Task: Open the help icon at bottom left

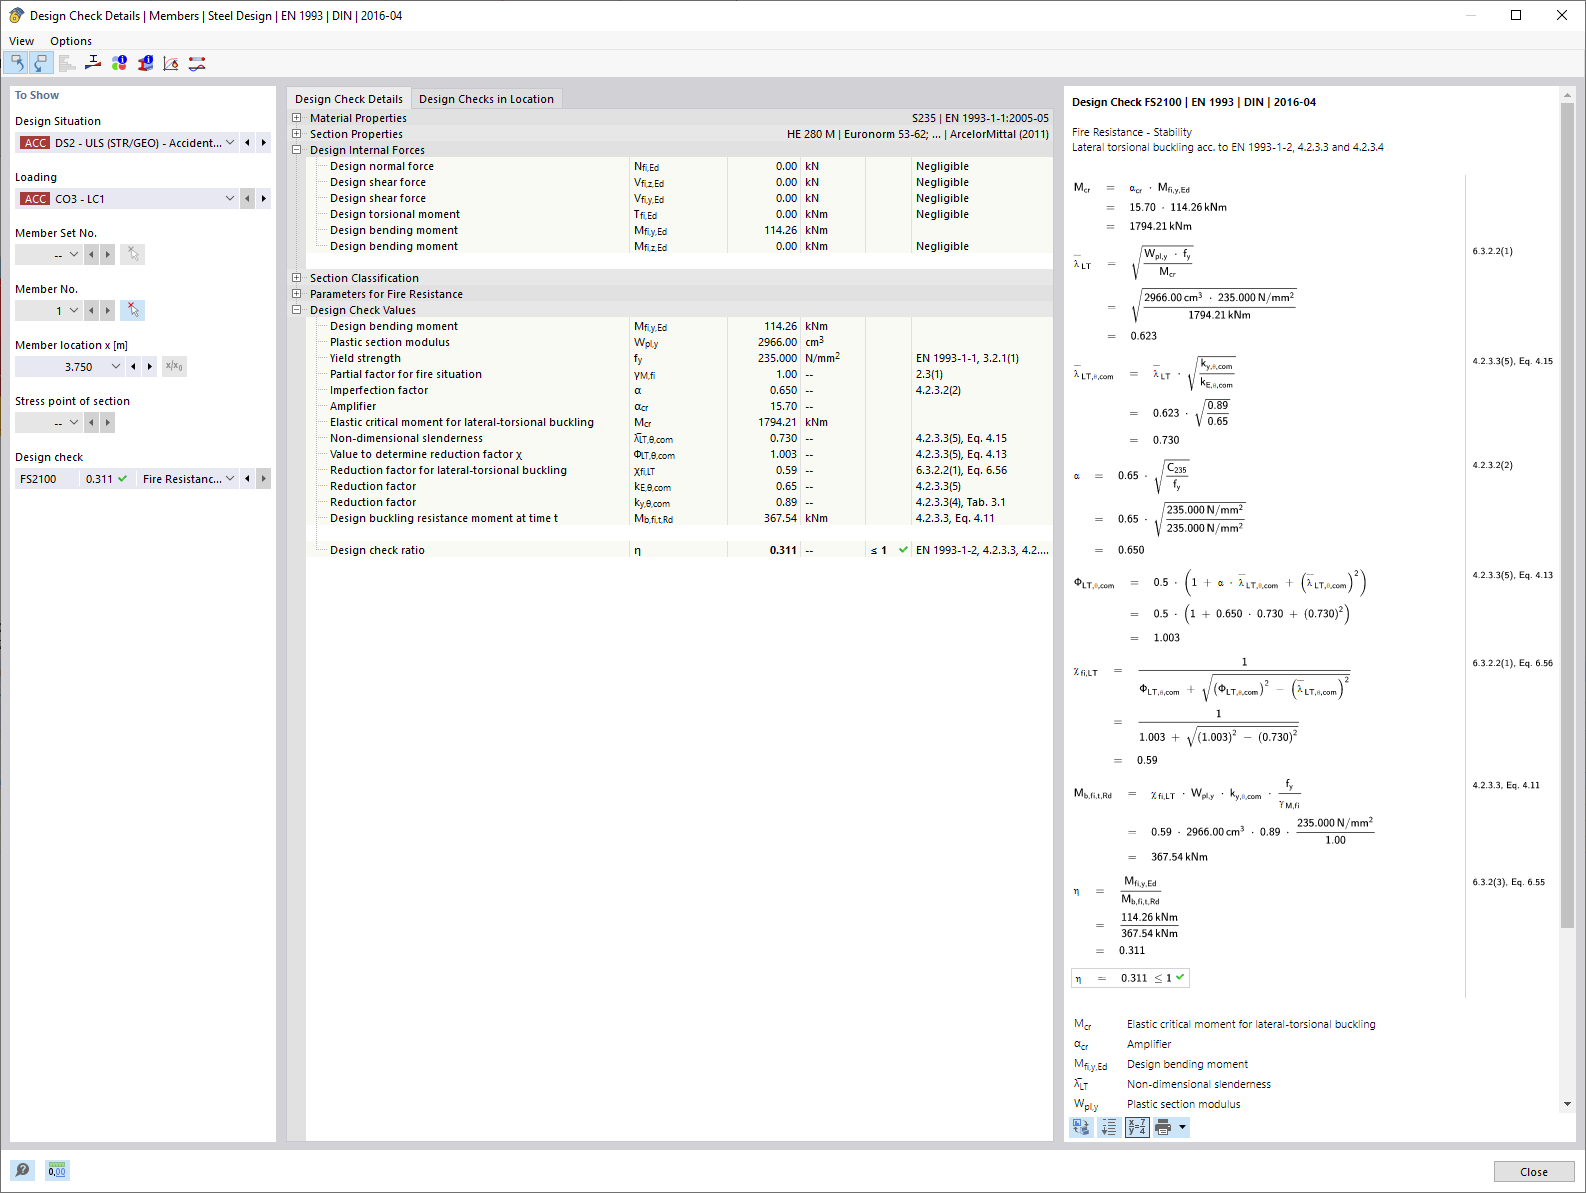Action: pyautogui.click(x=23, y=1169)
